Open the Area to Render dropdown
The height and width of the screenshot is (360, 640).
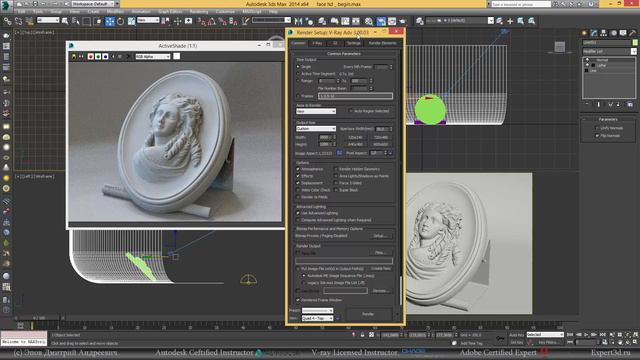(316, 111)
